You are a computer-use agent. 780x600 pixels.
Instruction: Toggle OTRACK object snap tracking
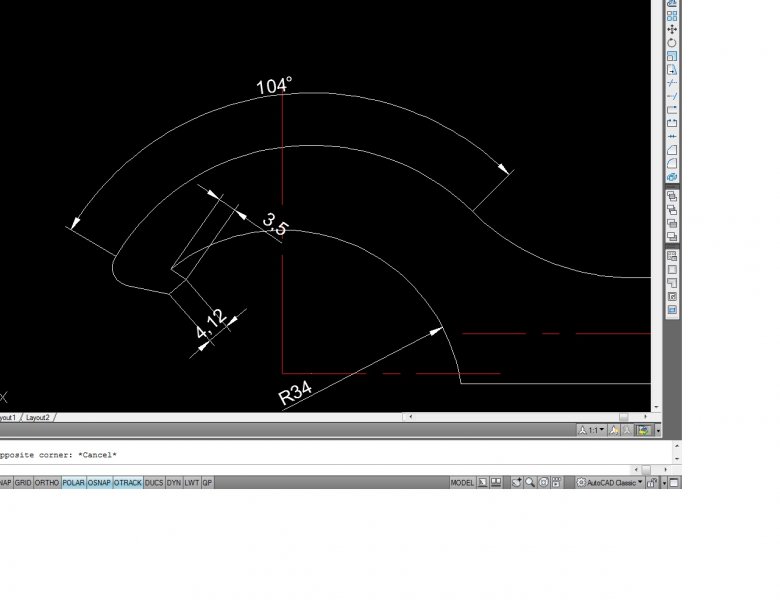pos(128,483)
